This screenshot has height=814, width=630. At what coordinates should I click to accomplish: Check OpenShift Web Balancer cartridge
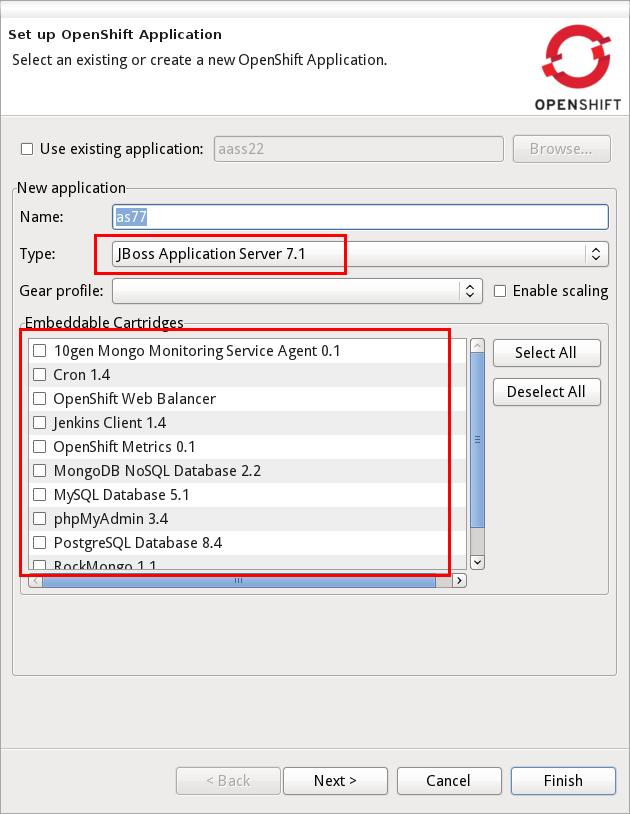(x=39, y=399)
